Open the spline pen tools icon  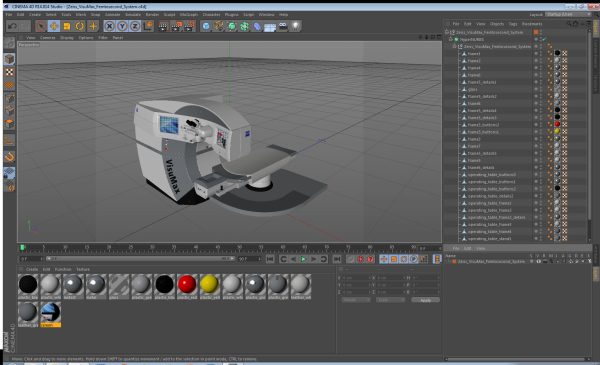219,26
